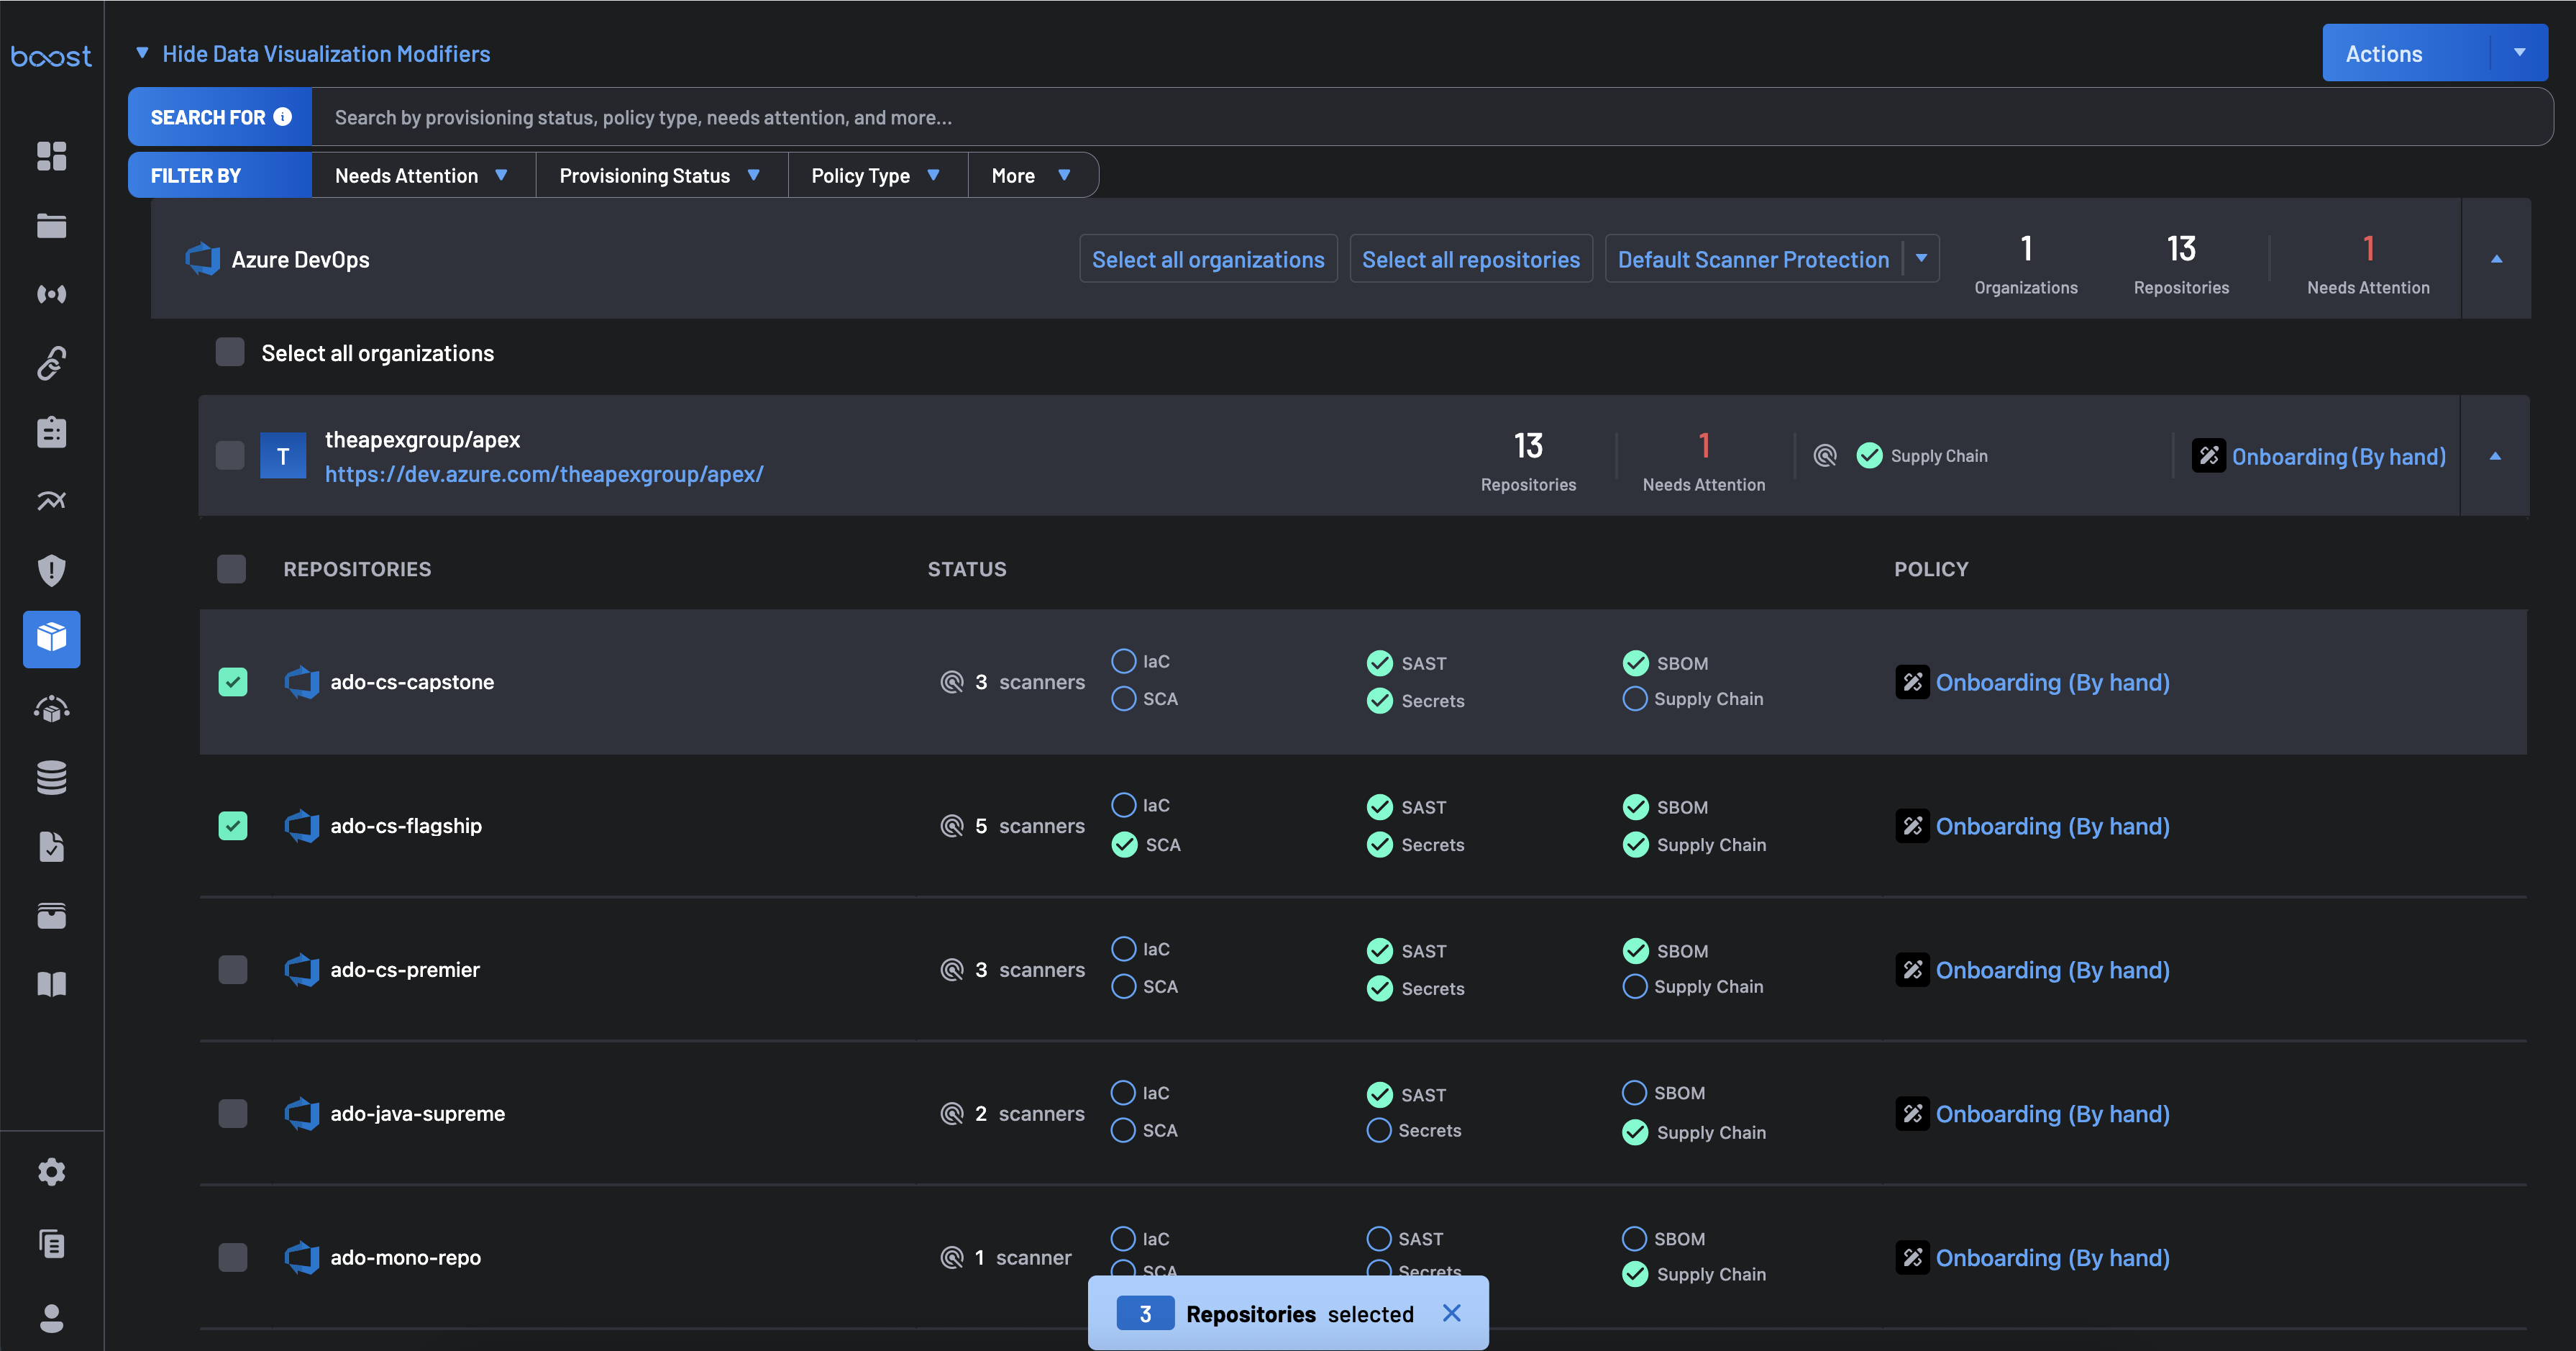Open the Provisioning Status filter dropdown

click(x=661, y=175)
